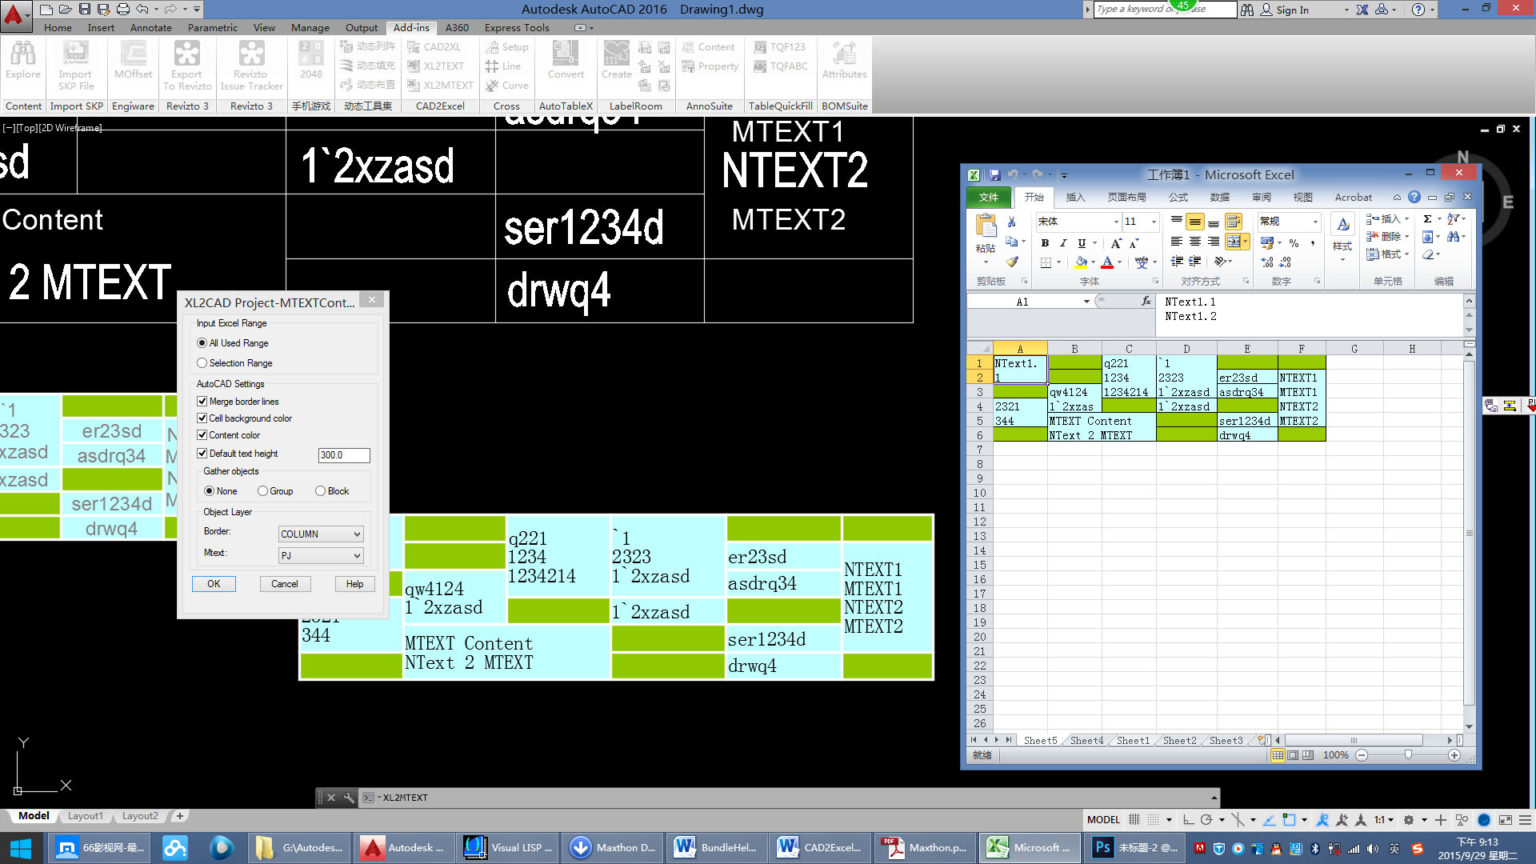The width and height of the screenshot is (1536, 864).
Task: Click the Attributes icon in BOMSuite panel
Action: pos(844,62)
